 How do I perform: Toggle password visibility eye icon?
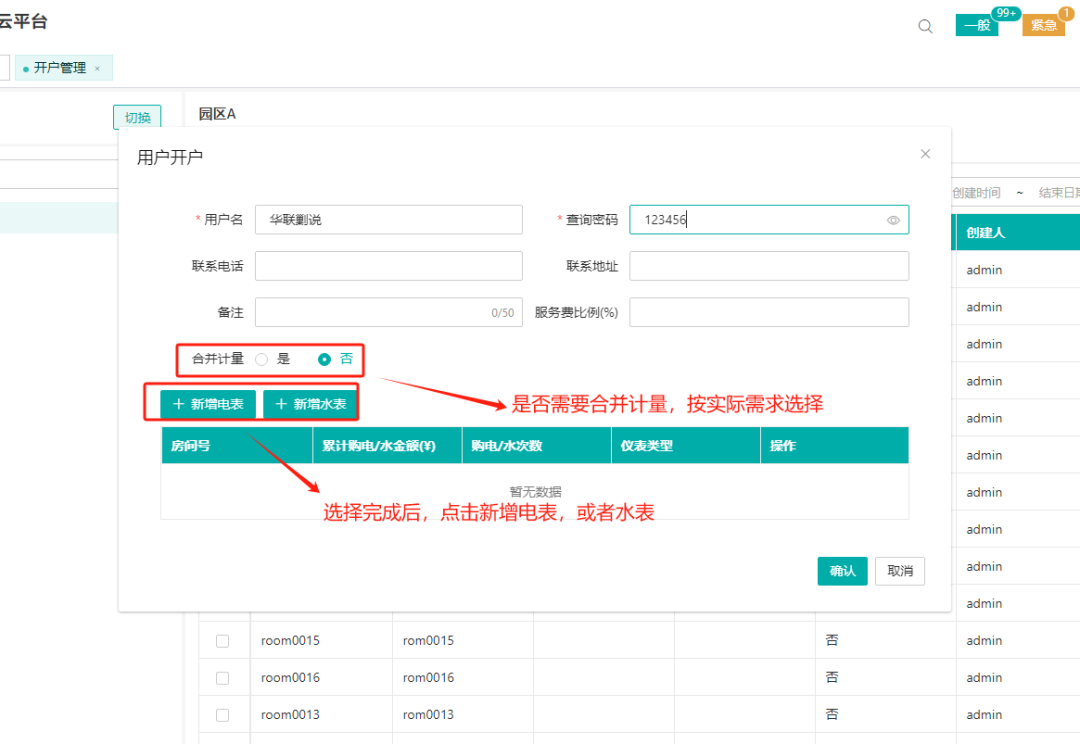click(893, 220)
